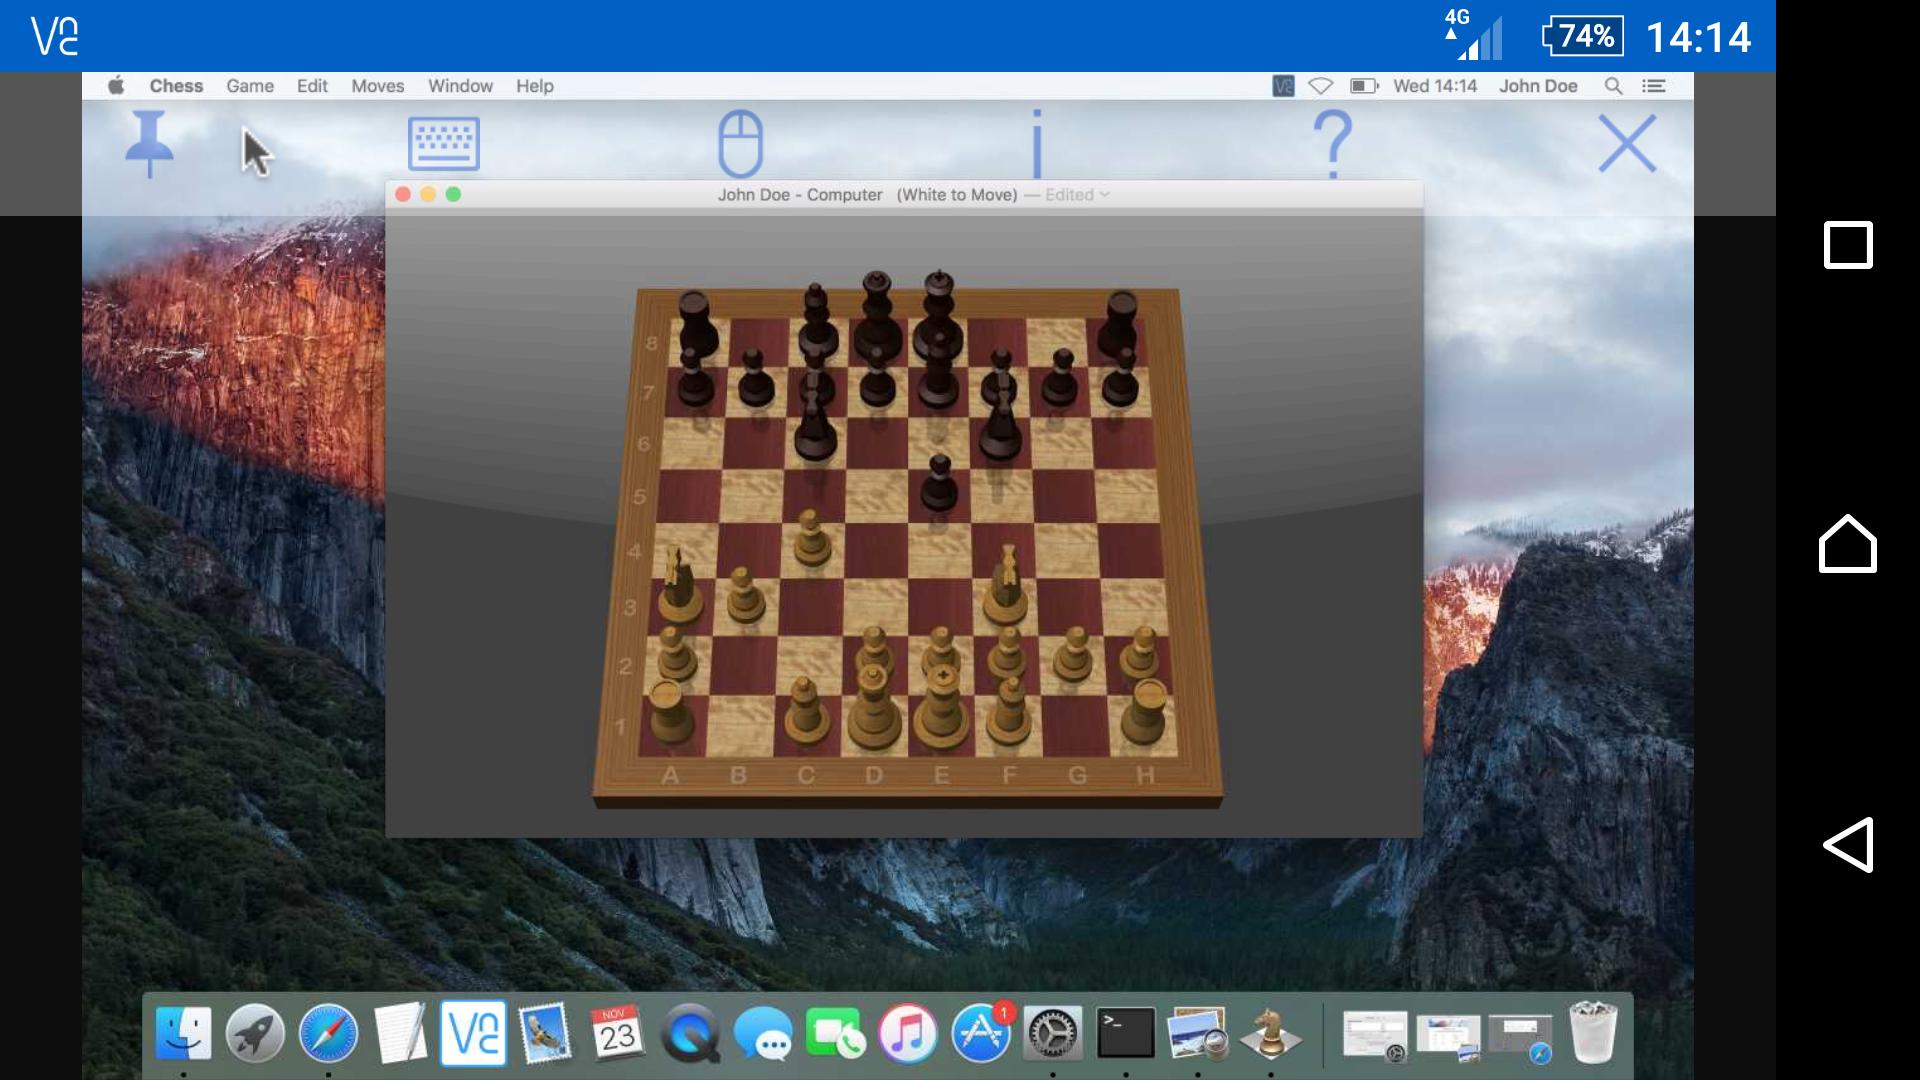The image size is (1920, 1080).
Task: Select the black pawn on E5
Action: pyautogui.click(x=939, y=483)
